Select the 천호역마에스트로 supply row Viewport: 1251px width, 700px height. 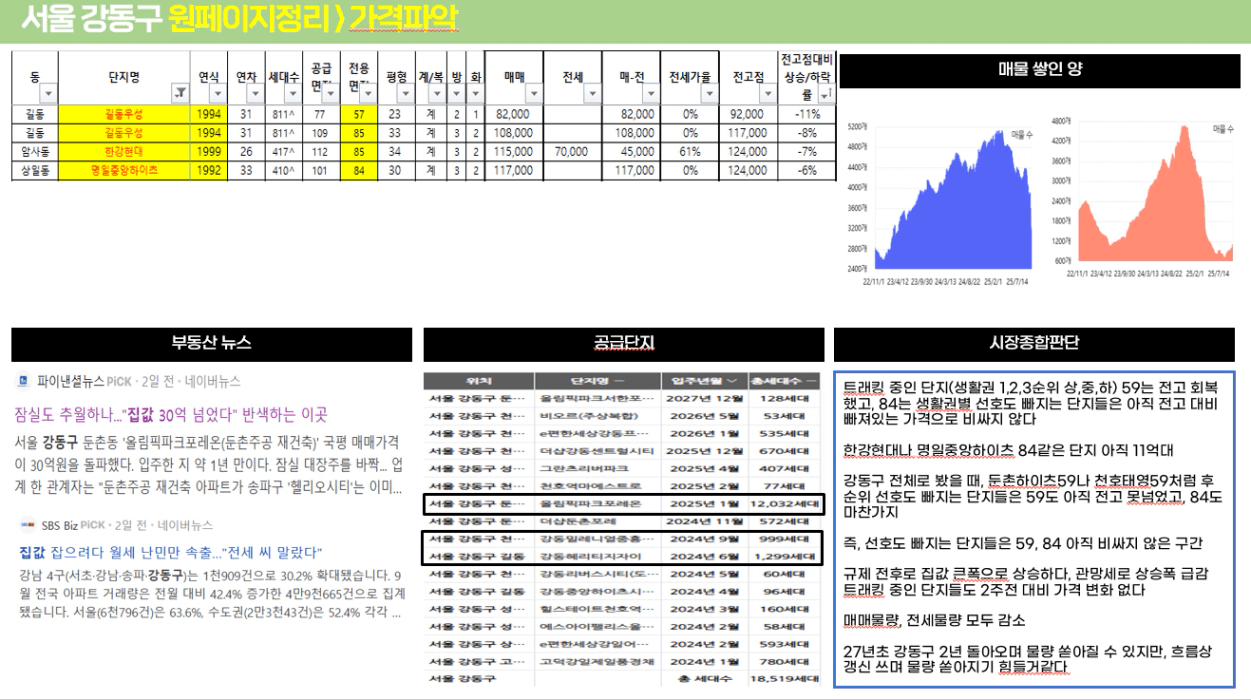click(624, 486)
